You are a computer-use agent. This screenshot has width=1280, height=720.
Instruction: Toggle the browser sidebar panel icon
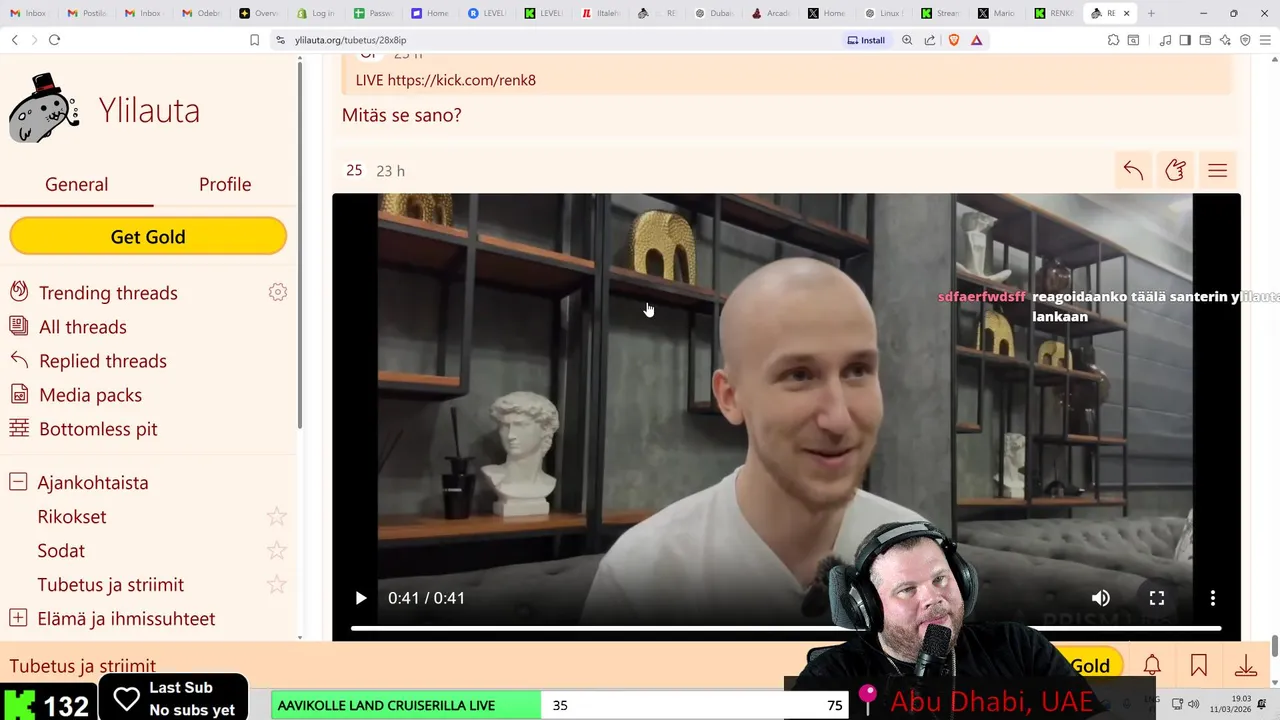tap(1185, 40)
